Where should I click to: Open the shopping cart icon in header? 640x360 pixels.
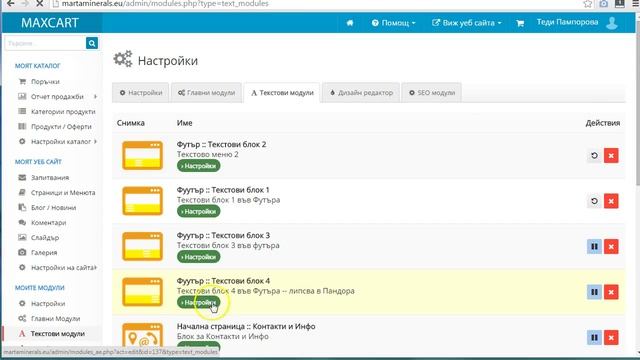(x=520, y=23)
